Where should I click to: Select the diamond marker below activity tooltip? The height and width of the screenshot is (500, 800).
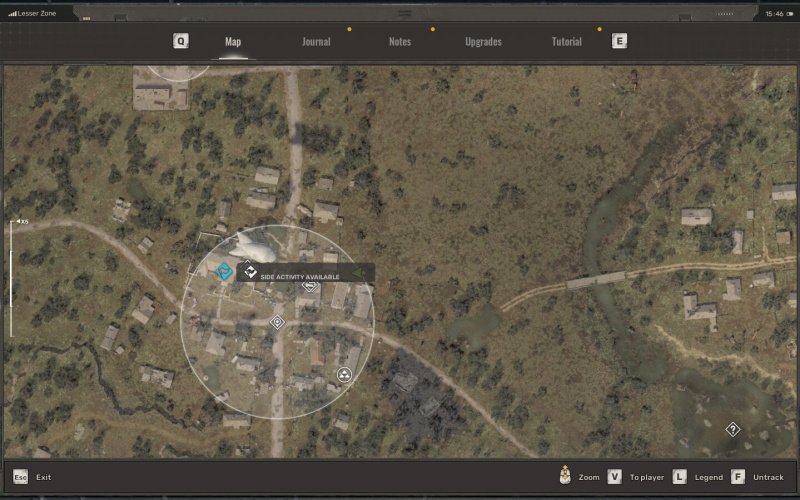[x=310, y=286]
